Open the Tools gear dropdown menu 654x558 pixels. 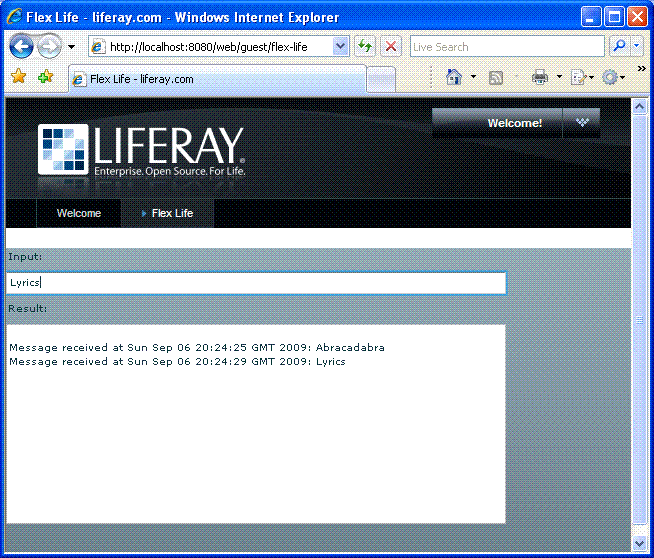tap(612, 77)
